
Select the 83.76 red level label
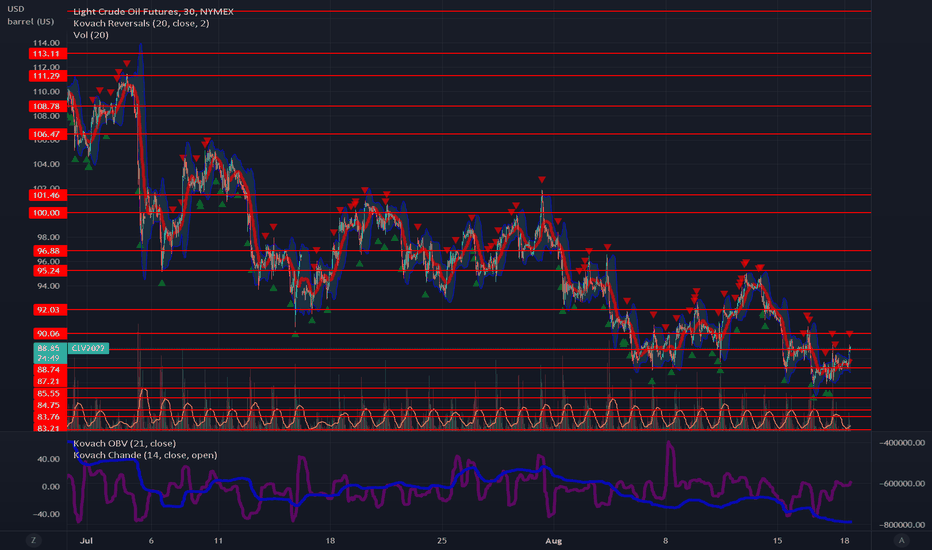click(50, 417)
